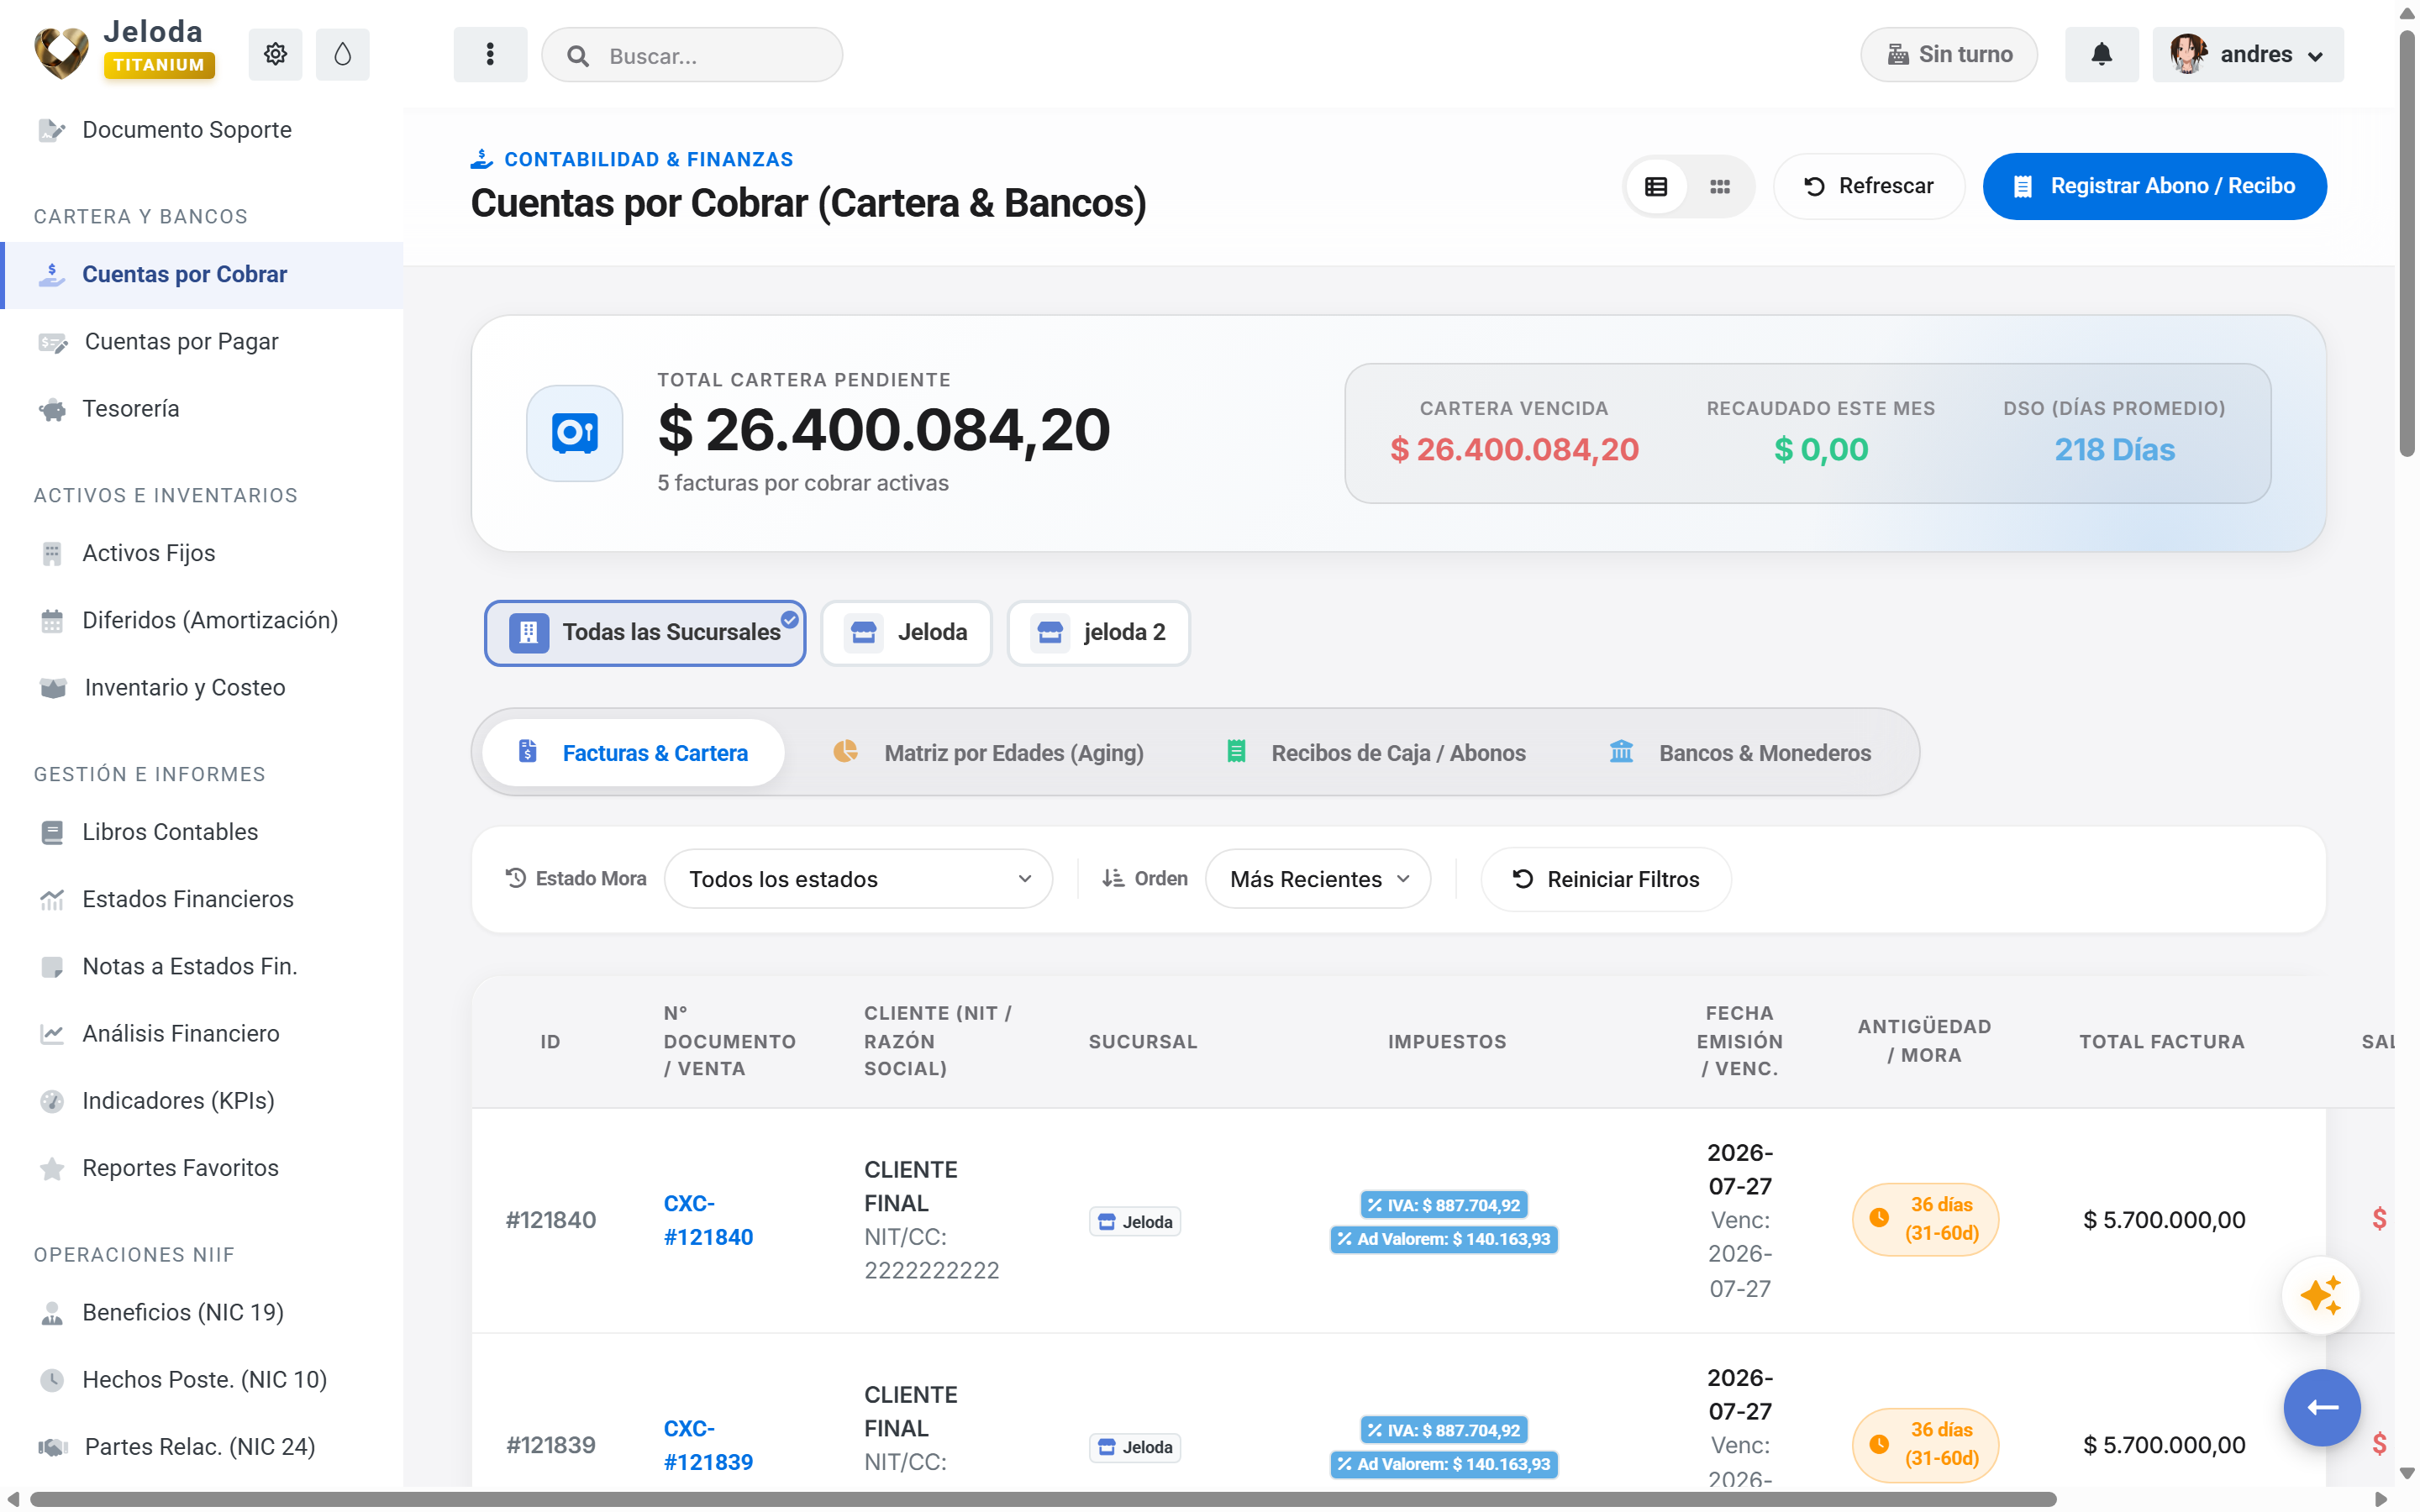Select Facturas & Cartera tab
The height and width of the screenshot is (1512, 2420).
pos(633,753)
